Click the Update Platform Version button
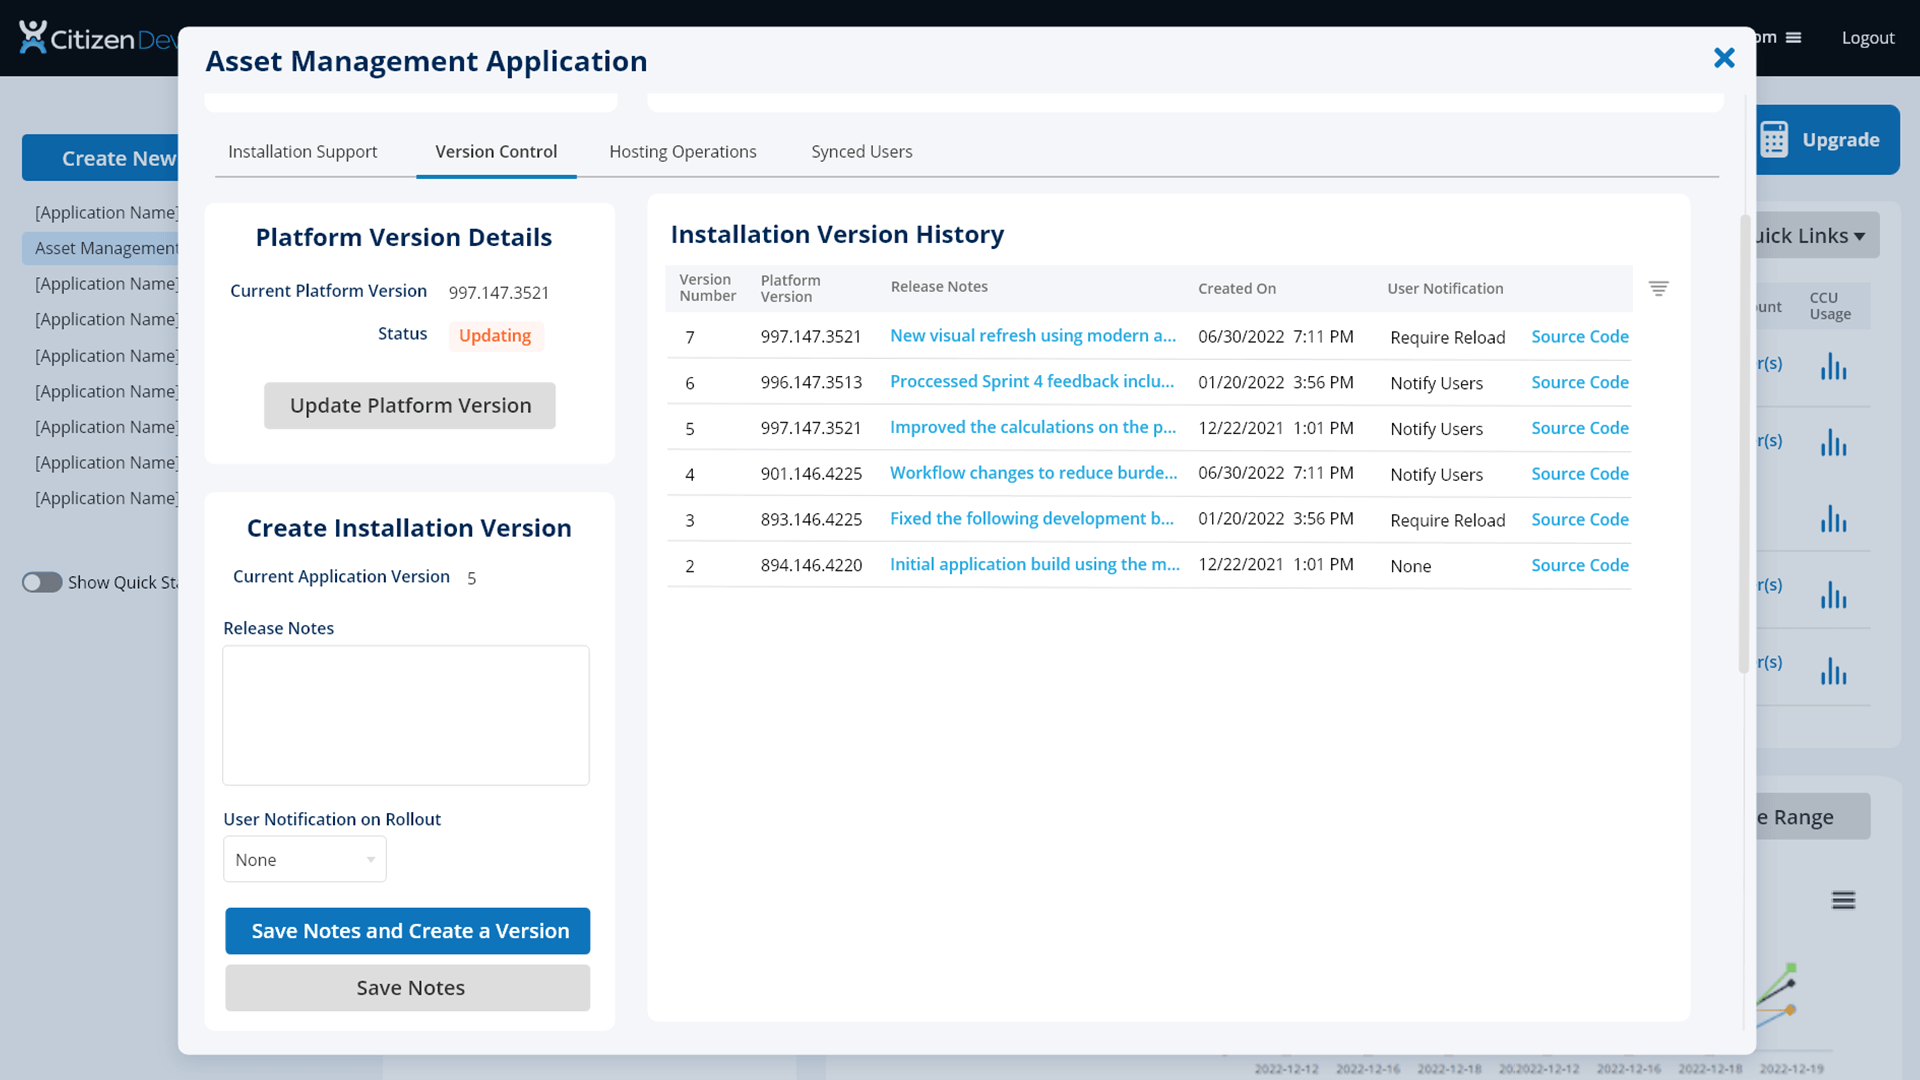This screenshot has height=1080, width=1920. click(410, 405)
